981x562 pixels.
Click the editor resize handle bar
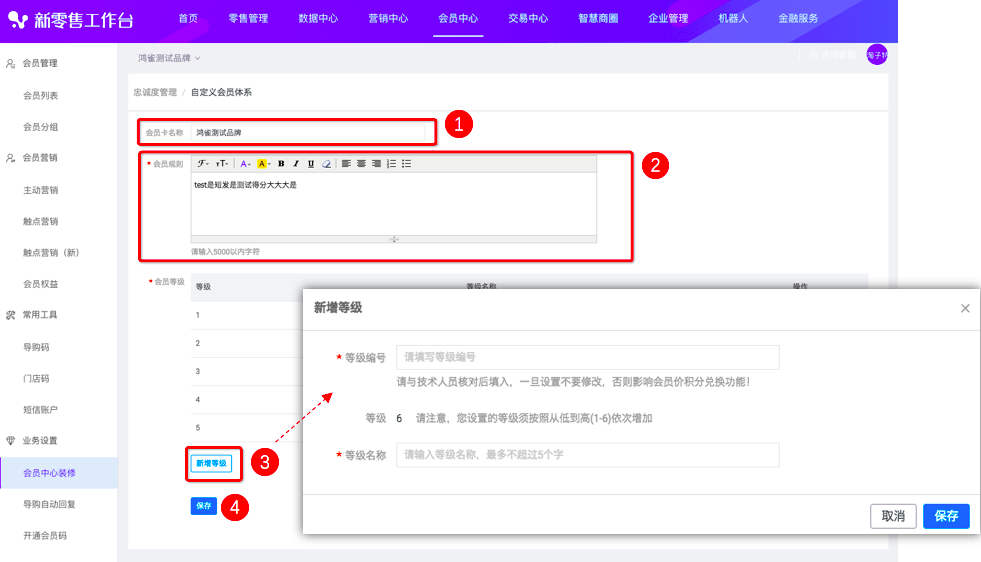pos(394,239)
